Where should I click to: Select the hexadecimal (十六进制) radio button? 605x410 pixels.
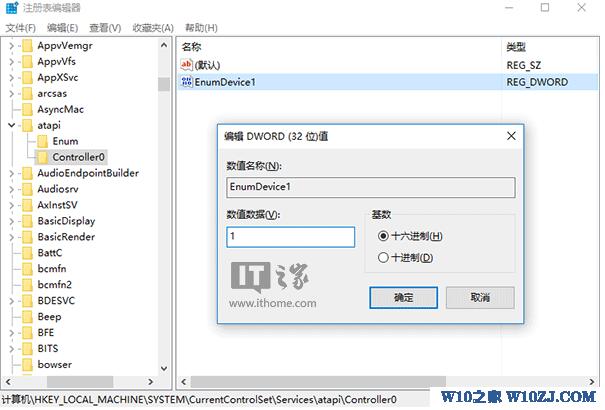[x=383, y=235]
